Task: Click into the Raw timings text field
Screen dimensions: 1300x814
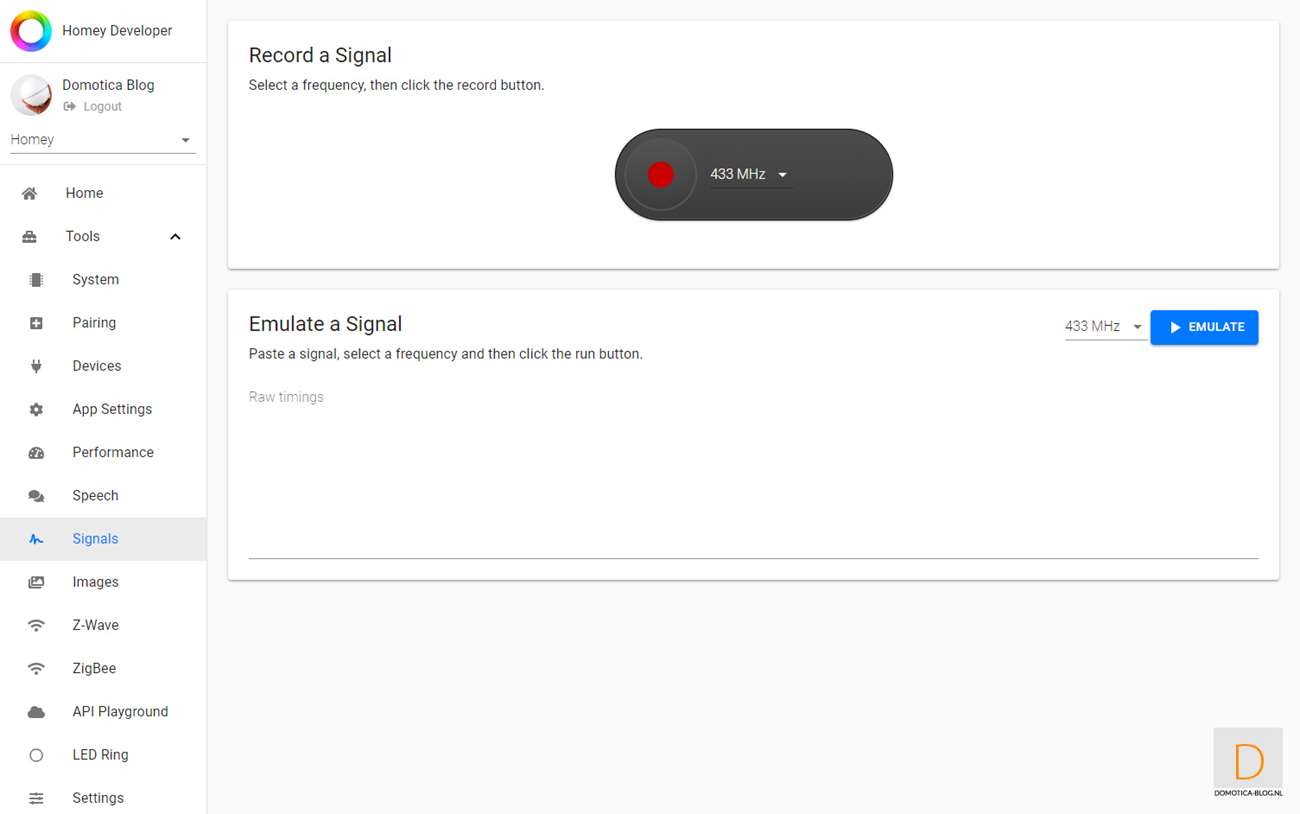Action: [753, 470]
